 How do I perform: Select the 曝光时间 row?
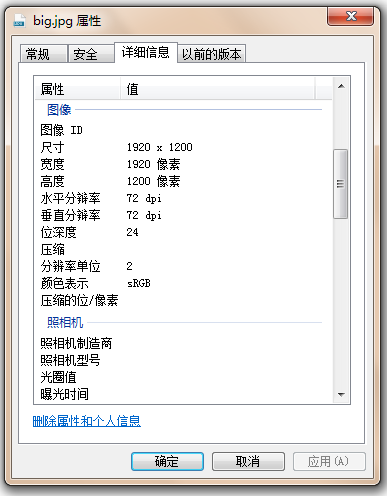click(x=183, y=394)
